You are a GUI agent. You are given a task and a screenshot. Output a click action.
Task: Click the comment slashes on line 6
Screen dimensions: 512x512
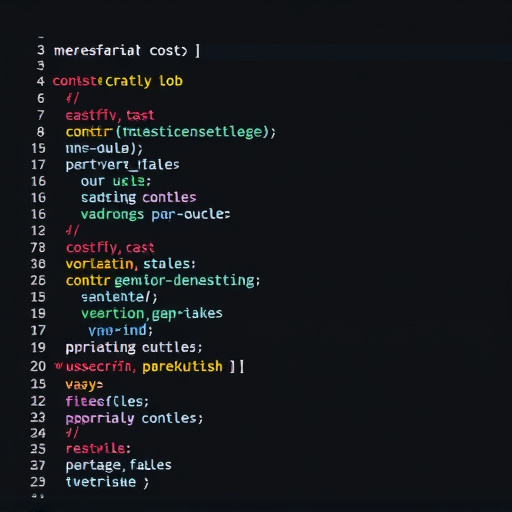pyautogui.click(x=72, y=98)
